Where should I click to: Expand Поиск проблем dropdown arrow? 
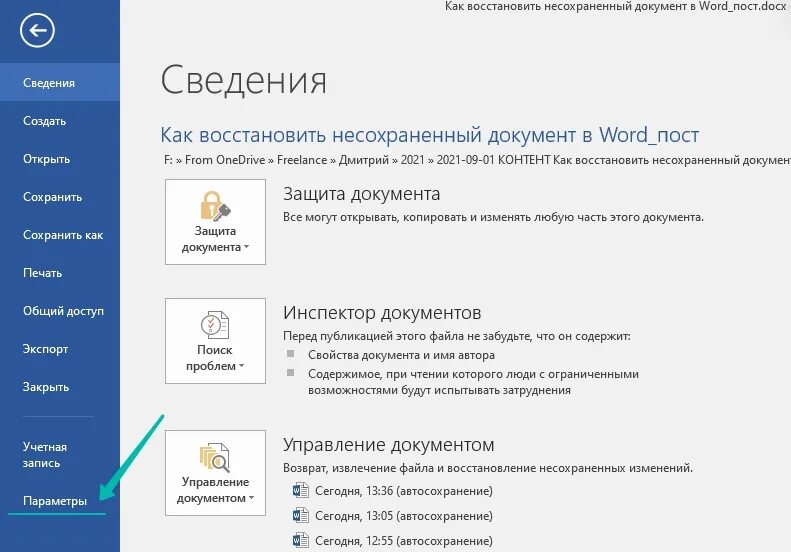pyautogui.click(x=241, y=366)
